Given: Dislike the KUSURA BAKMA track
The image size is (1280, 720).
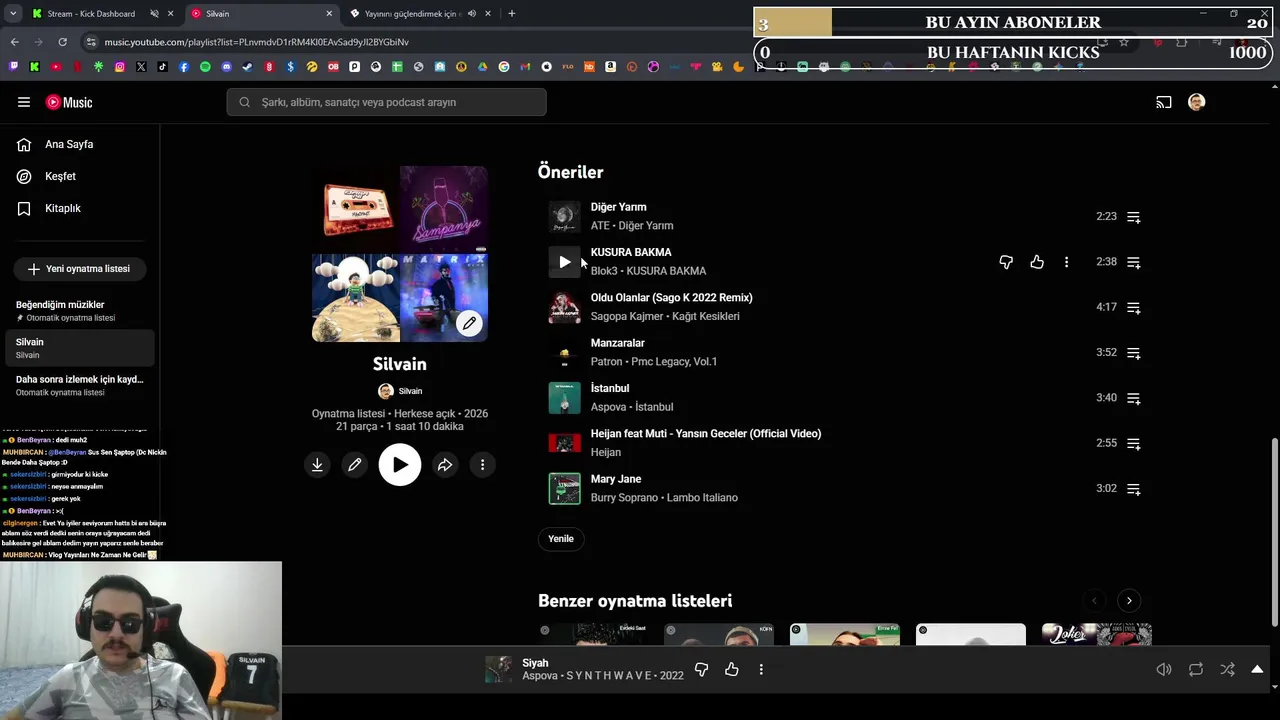Looking at the screenshot, I should (1006, 262).
